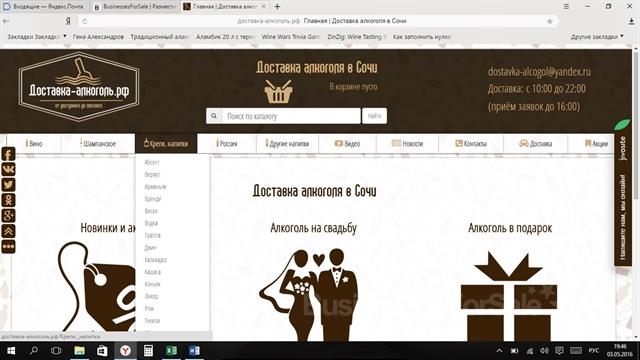Open the shopping basket icon
The height and width of the screenshot is (360, 640).
pyautogui.click(x=278, y=91)
